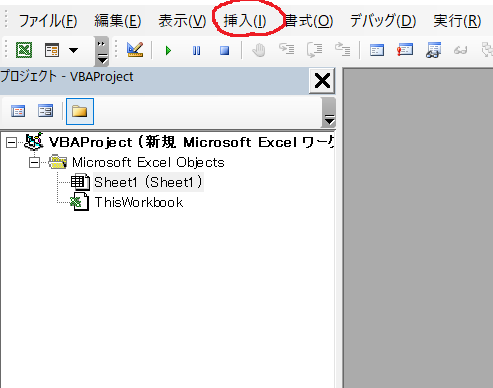
Task: Open the insert object dropdown arrow
Action: coord(73,50)
